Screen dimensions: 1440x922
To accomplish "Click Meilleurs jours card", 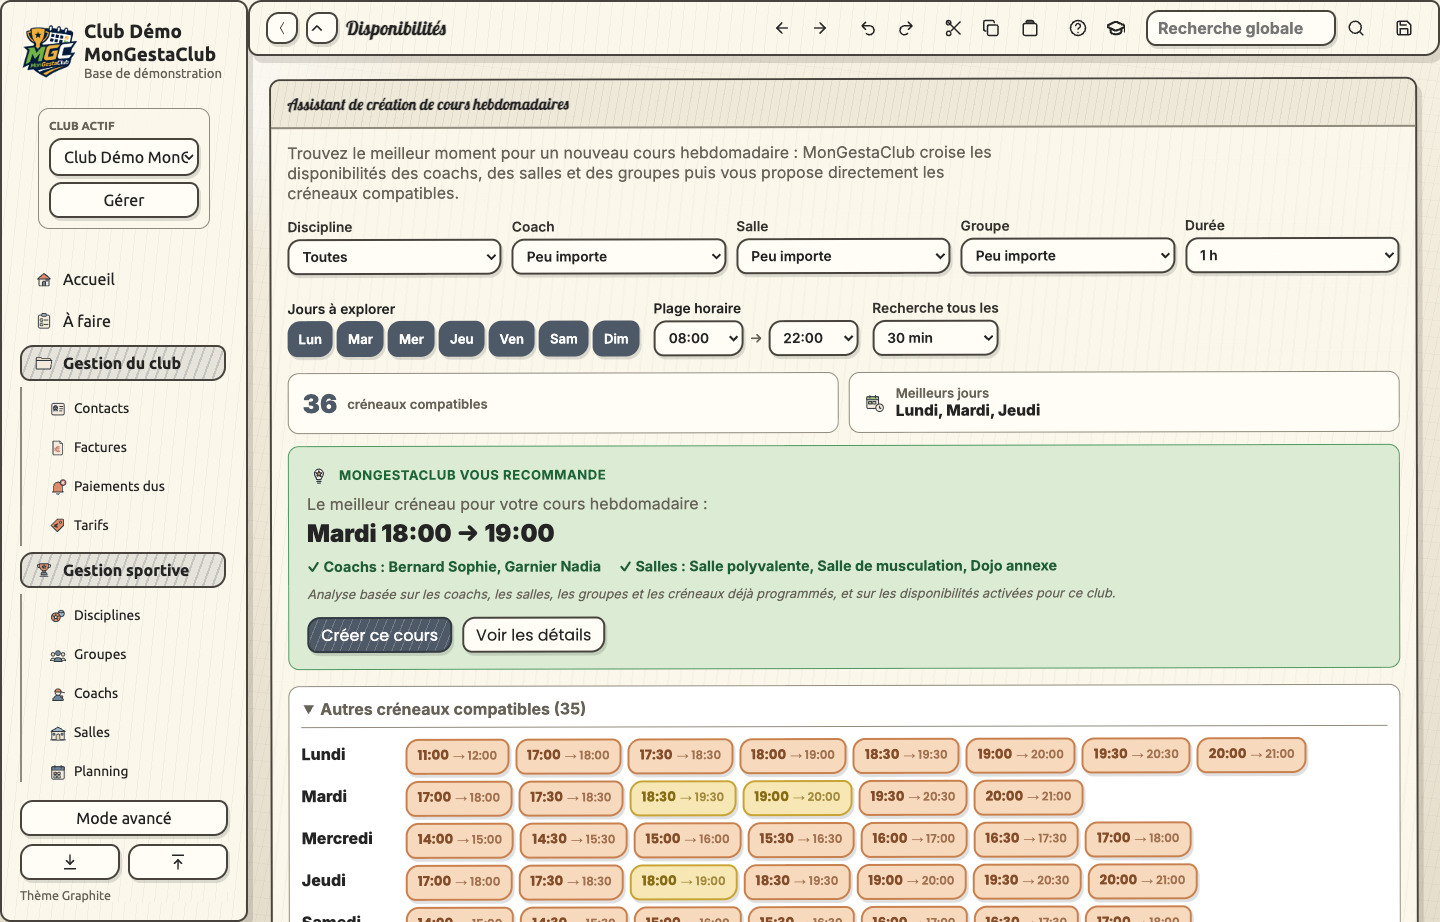I will pyautogui.click(x=1124, y=402).
